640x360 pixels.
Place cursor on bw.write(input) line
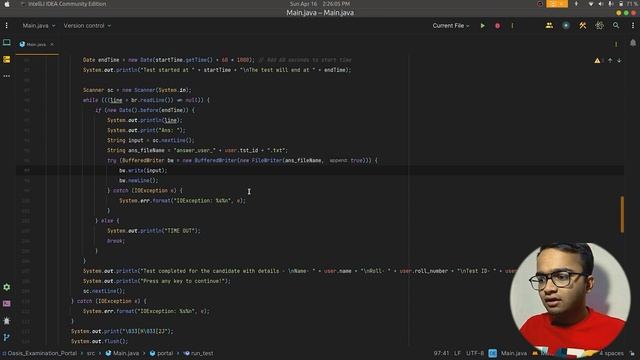(143, 171)
